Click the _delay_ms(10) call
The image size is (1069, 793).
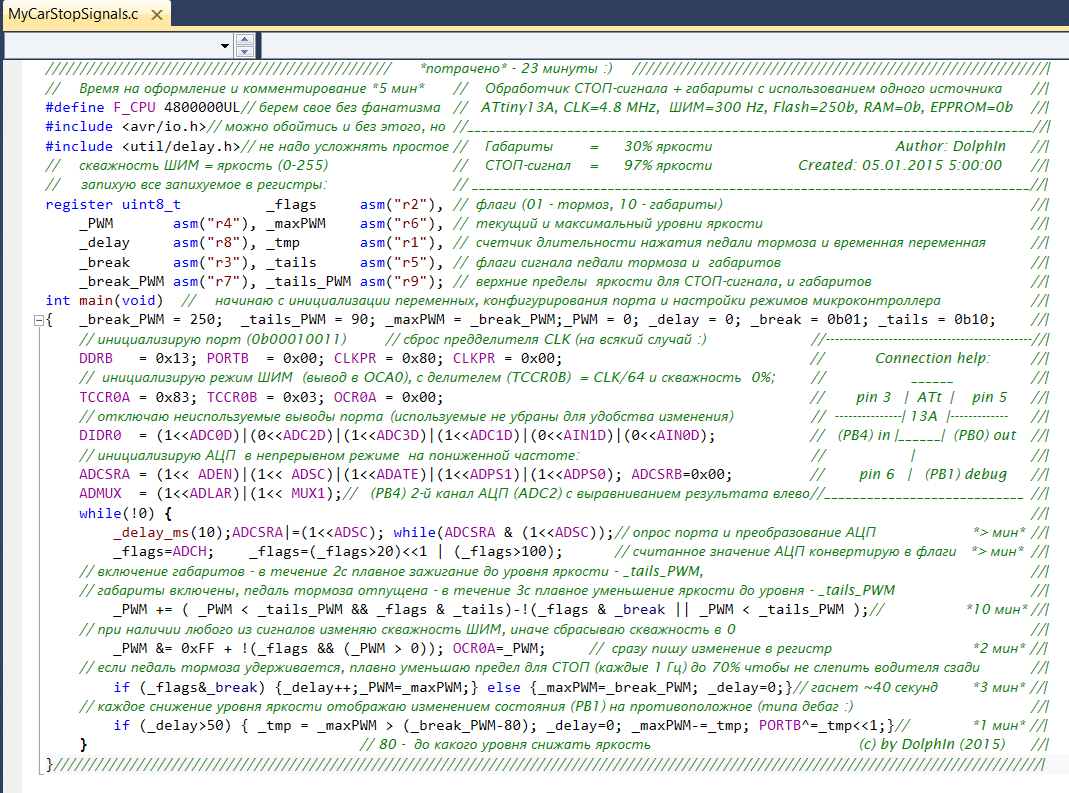[x=169, y=532]
